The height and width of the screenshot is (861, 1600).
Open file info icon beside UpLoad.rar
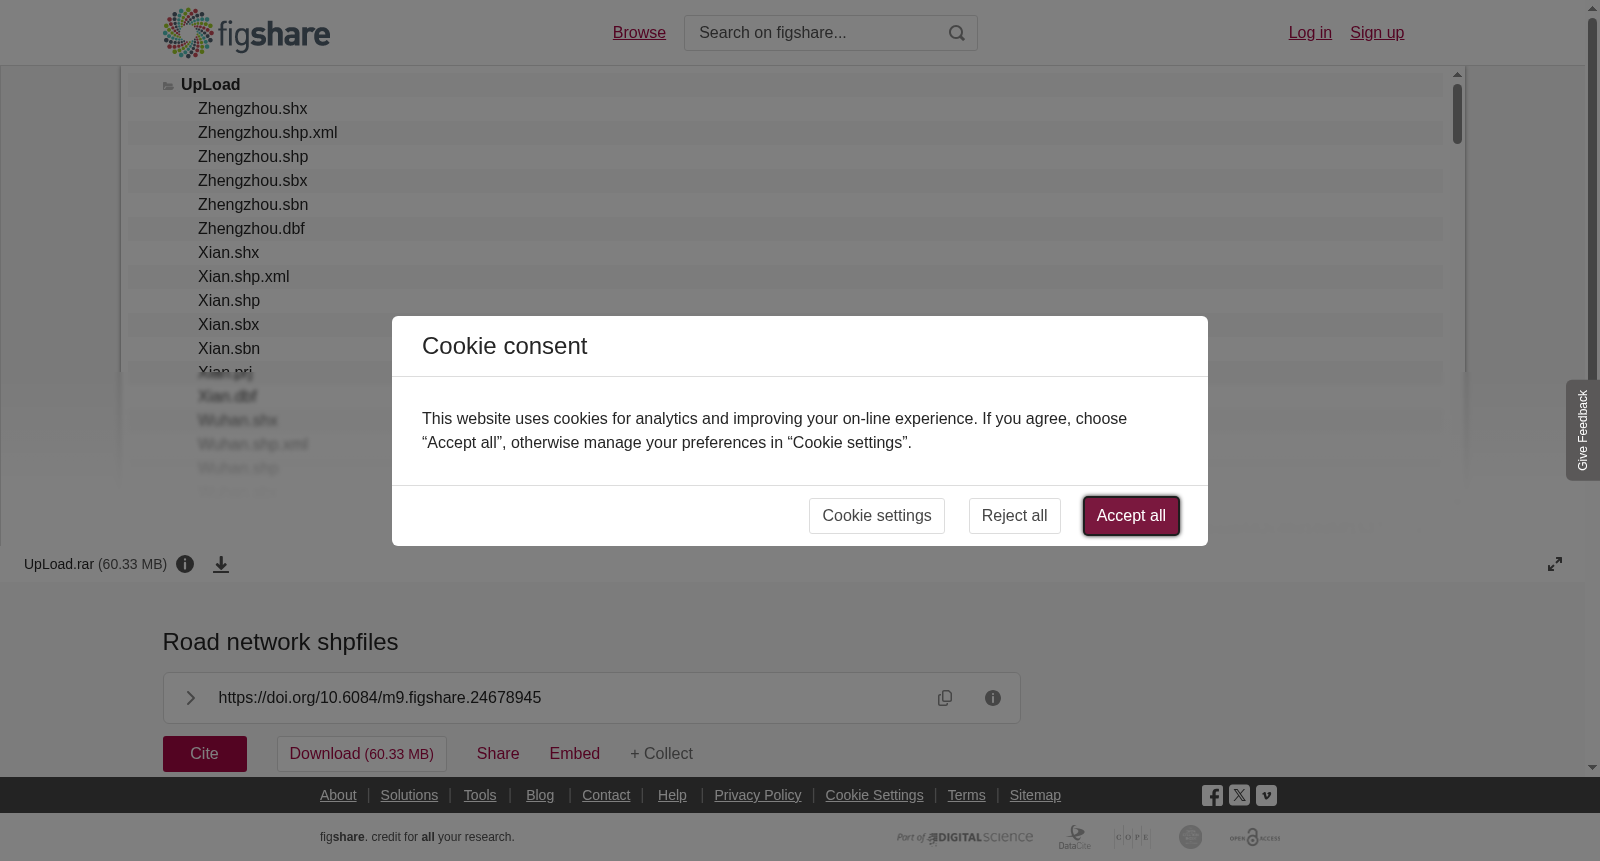click(185, 564)
